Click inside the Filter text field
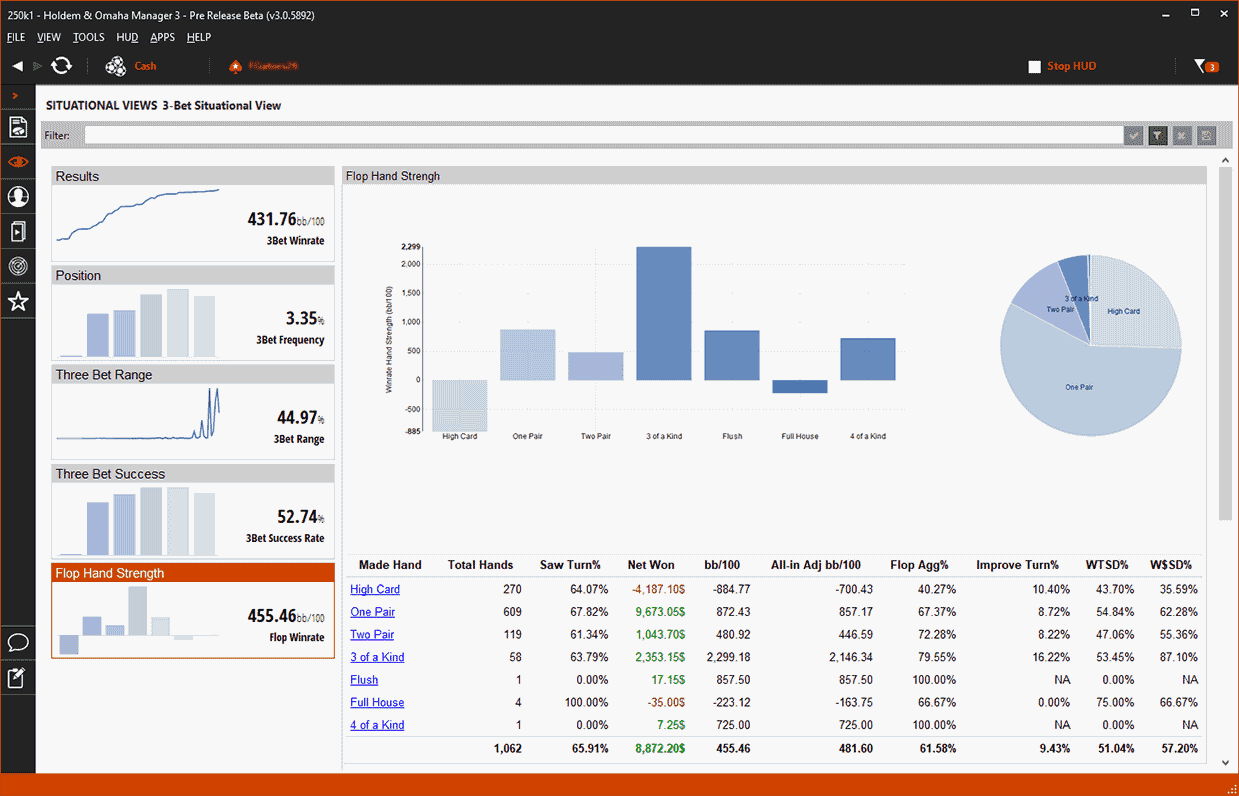Image resolution: width=1239 pixels, height=796 pixels. coord(600,135)
